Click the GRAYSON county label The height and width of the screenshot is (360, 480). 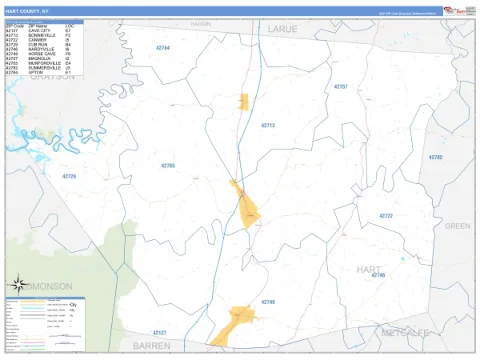tap(53, 77)
